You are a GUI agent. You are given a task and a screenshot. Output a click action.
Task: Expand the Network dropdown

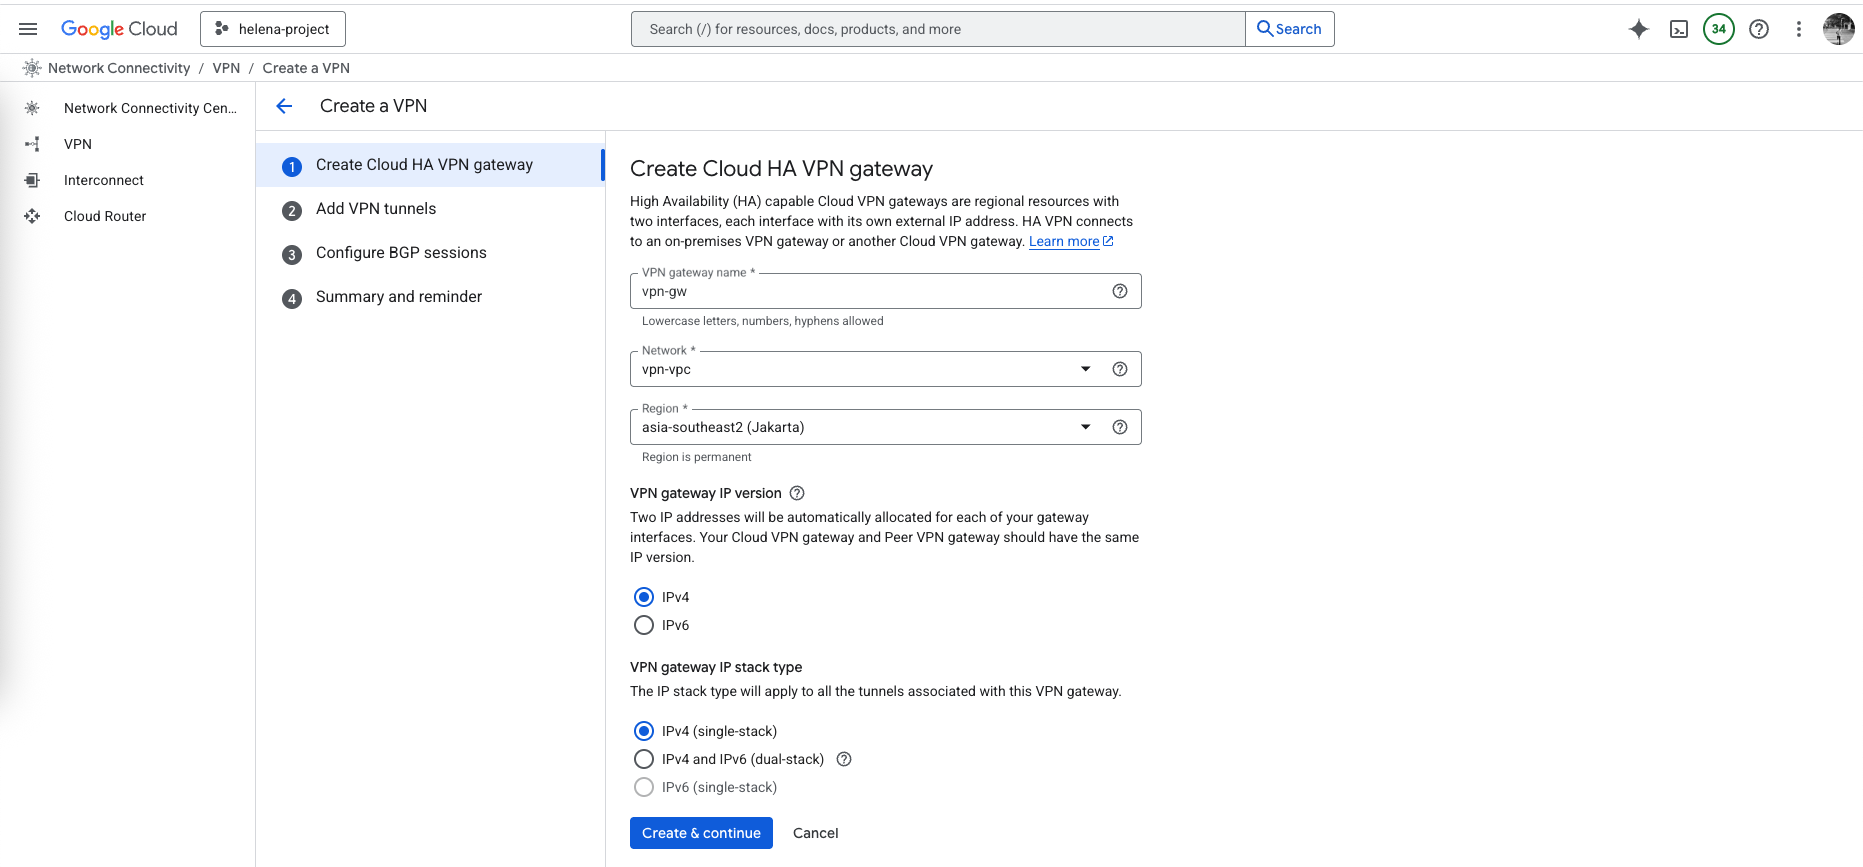tap(1085, 369)
